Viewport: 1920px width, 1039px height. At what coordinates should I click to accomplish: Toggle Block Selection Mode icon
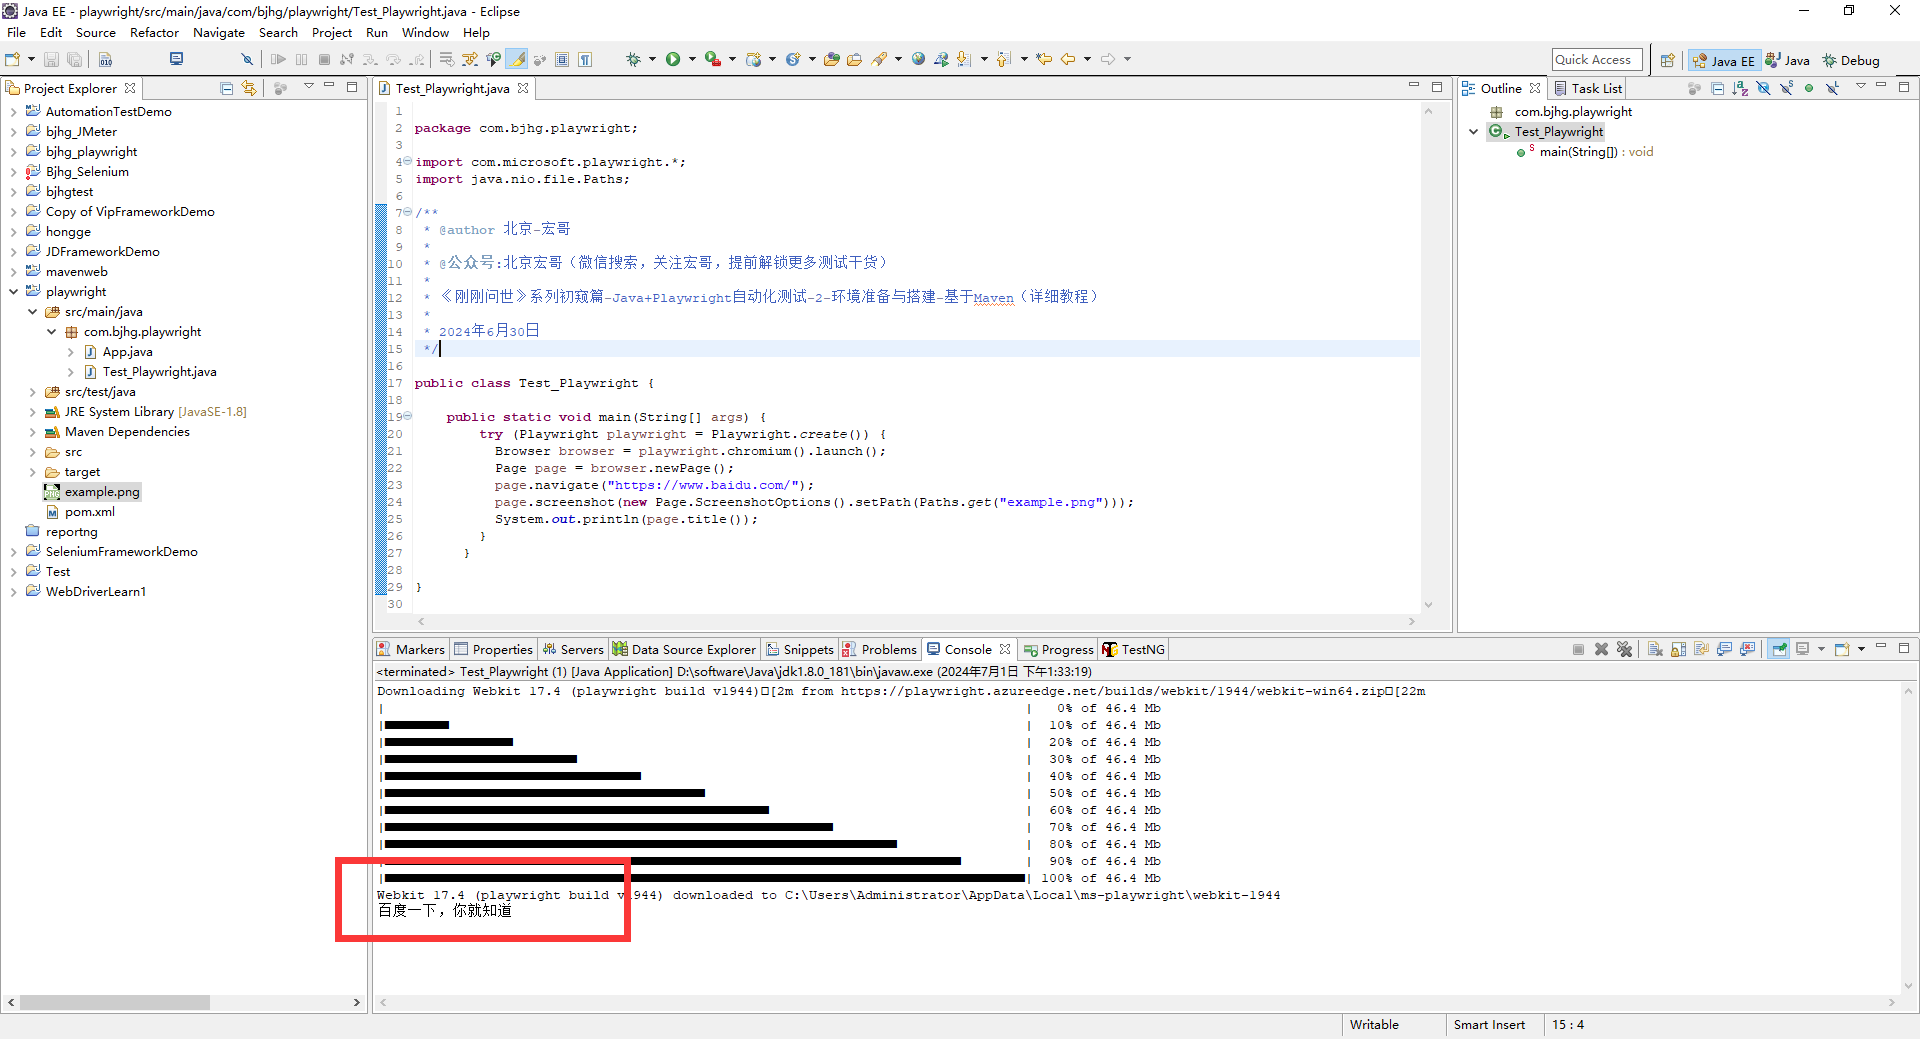[562, 59]
